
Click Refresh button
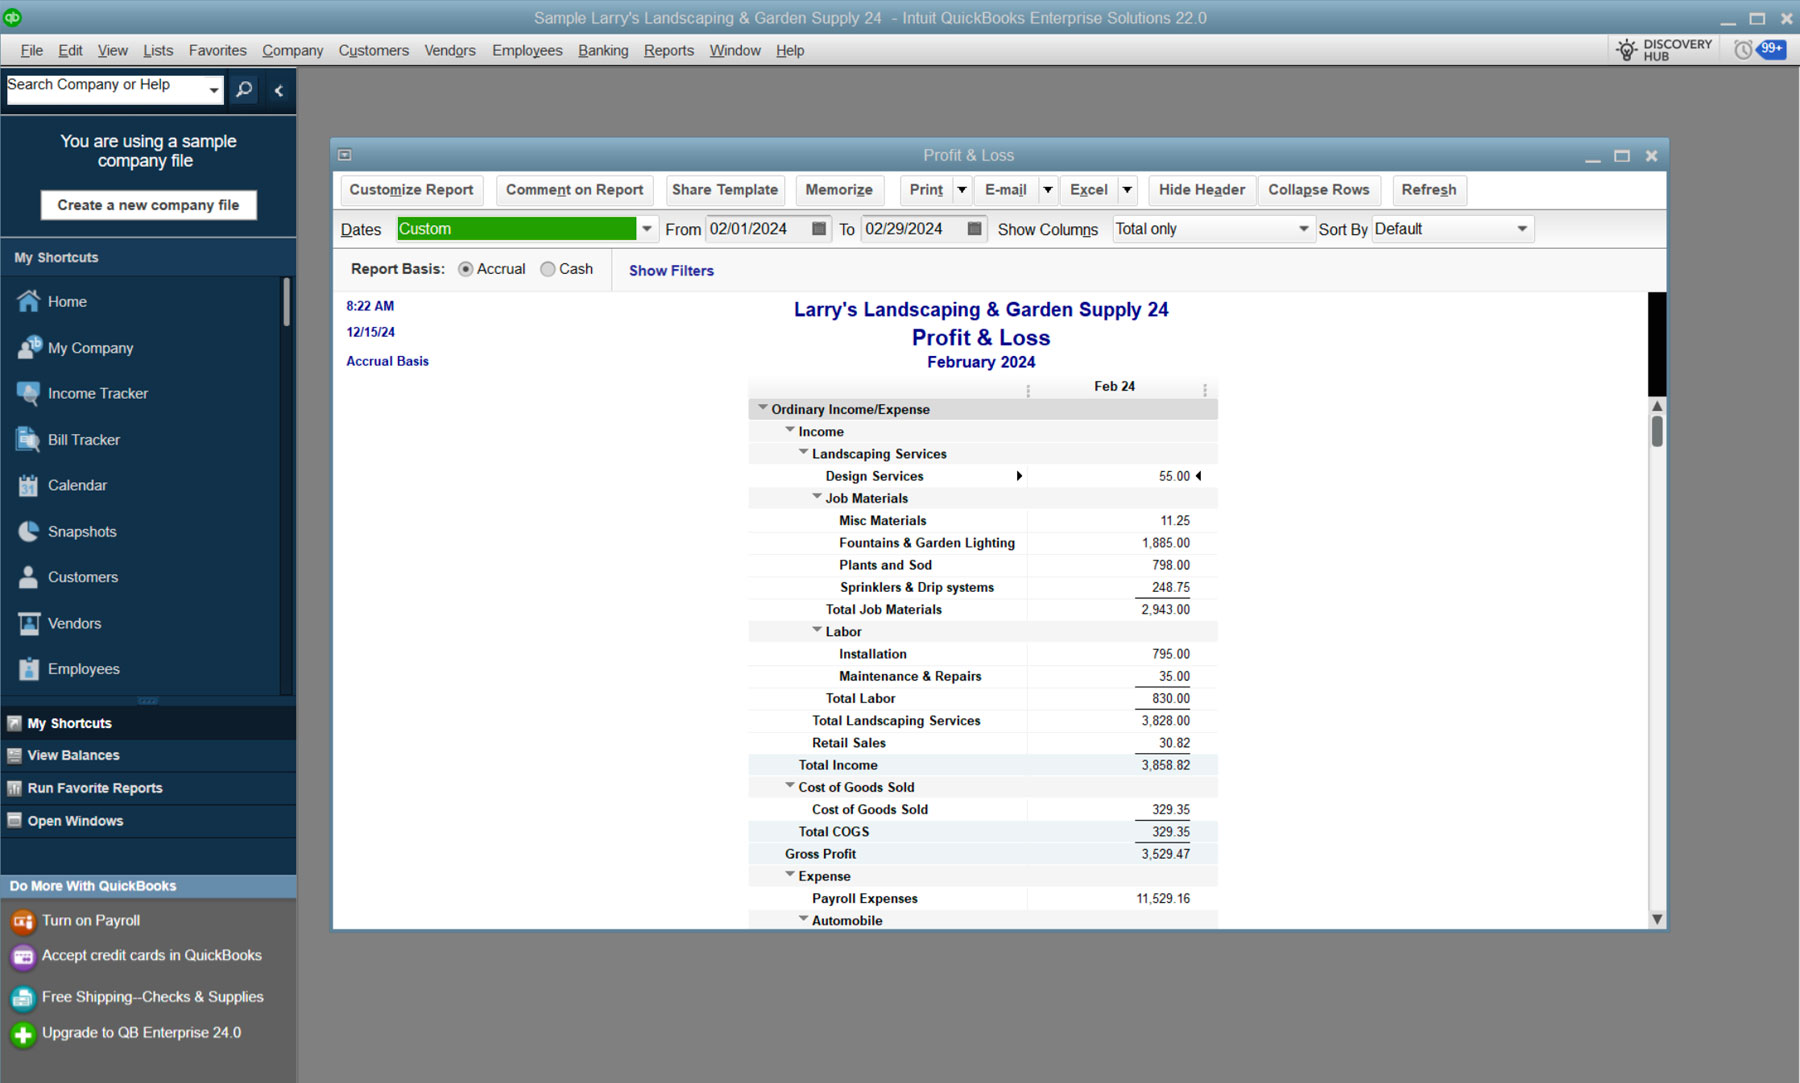[x=1429, y=190]
